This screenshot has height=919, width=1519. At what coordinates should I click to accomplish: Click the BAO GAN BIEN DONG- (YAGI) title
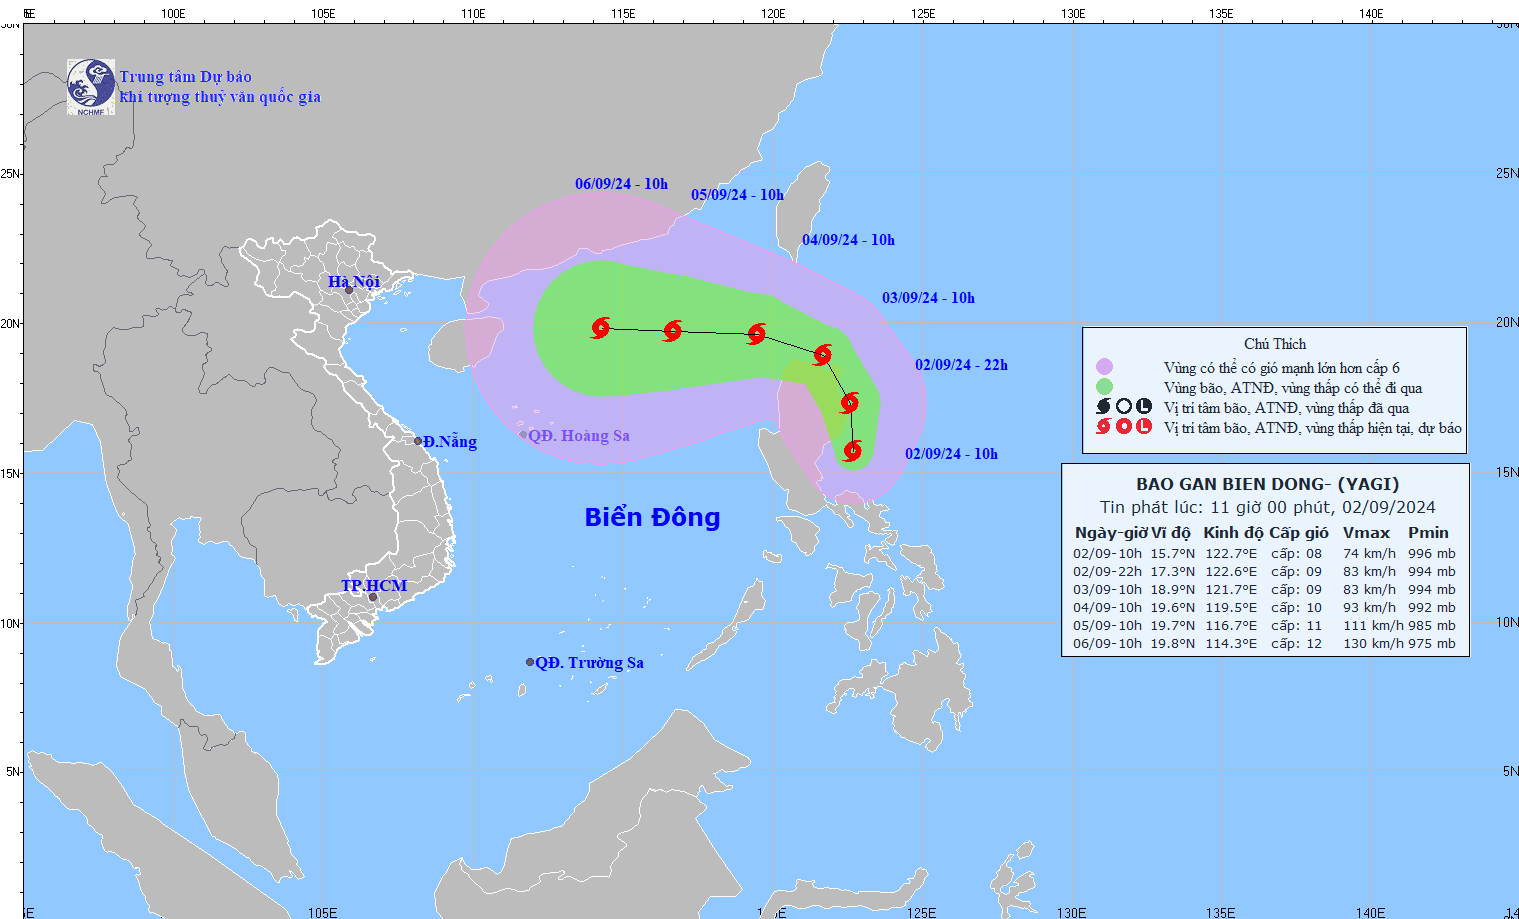[1267, 484]
